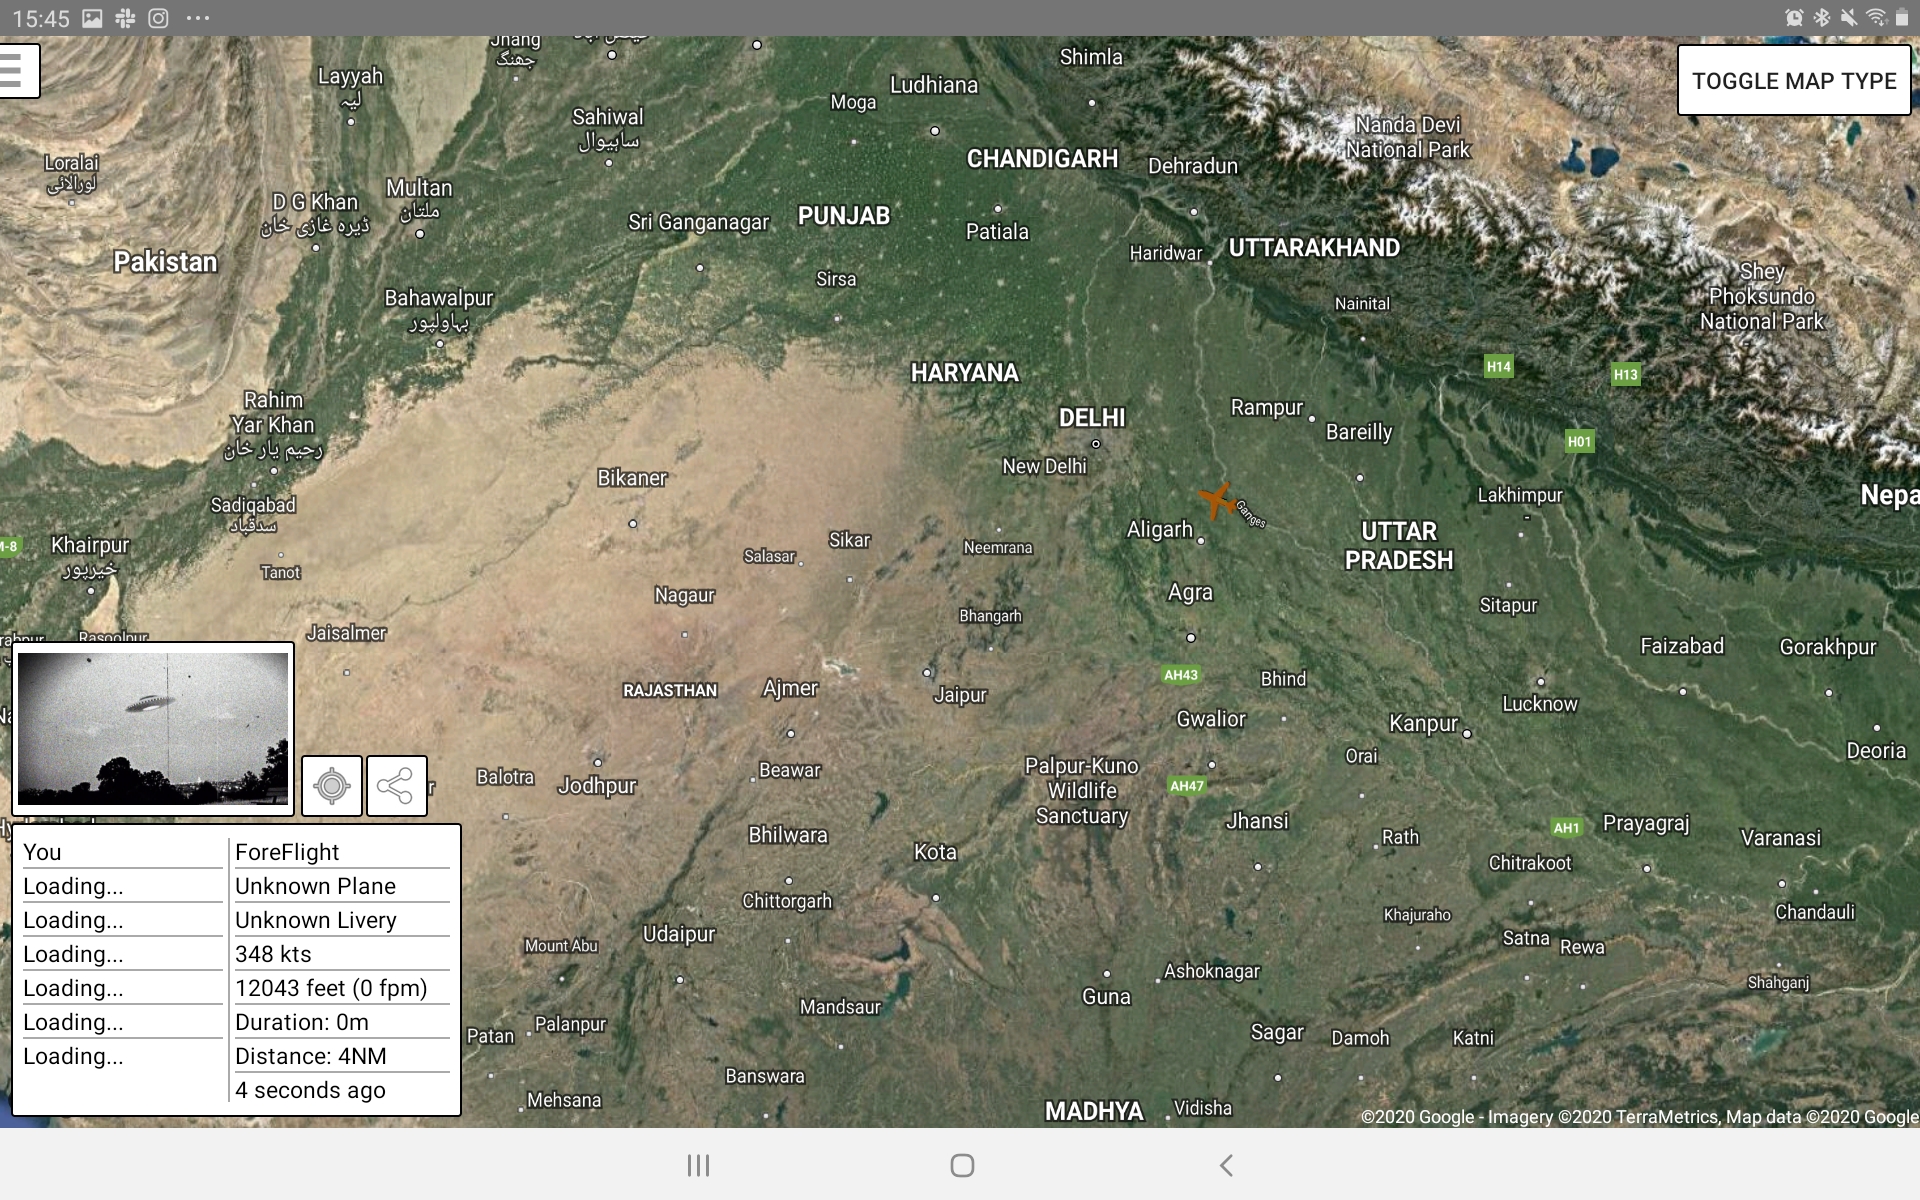Click the New Delhi map label

(x=1044, y=466)
